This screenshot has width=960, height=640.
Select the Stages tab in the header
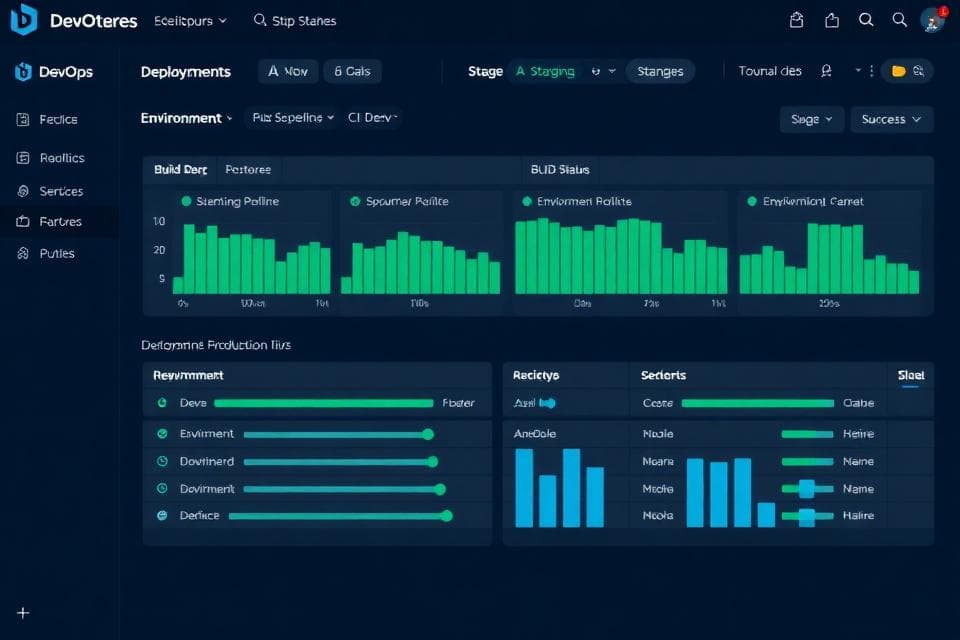click(660, 71)
